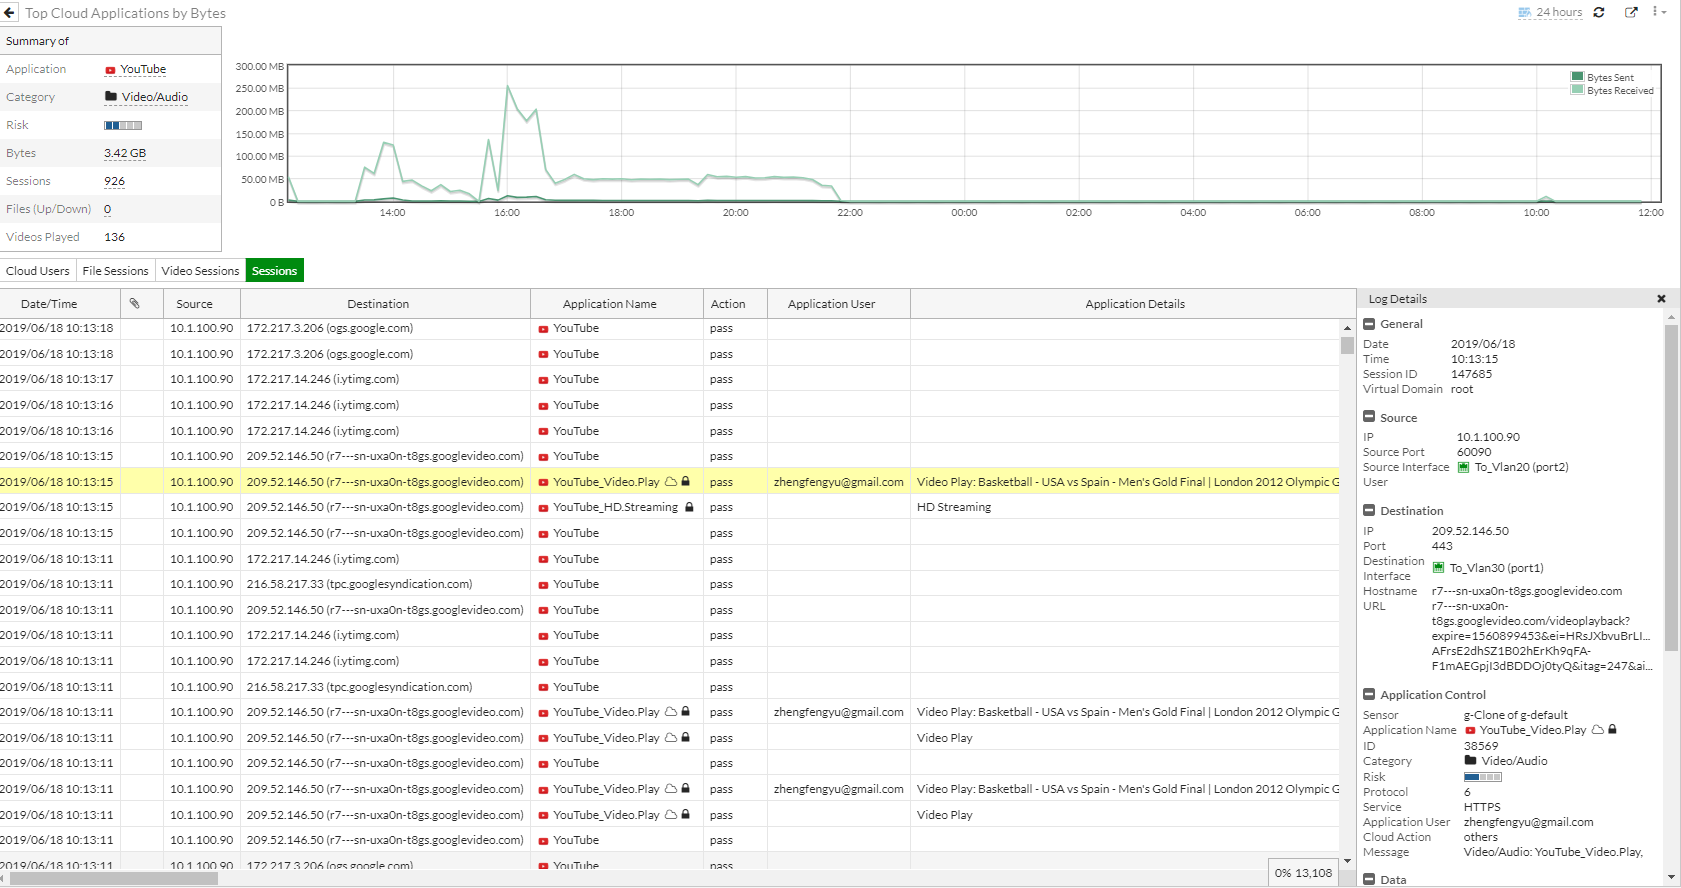Open the more options kebab menu
This screenshot has width=1681, height=888.
[x=1658, y=12]
